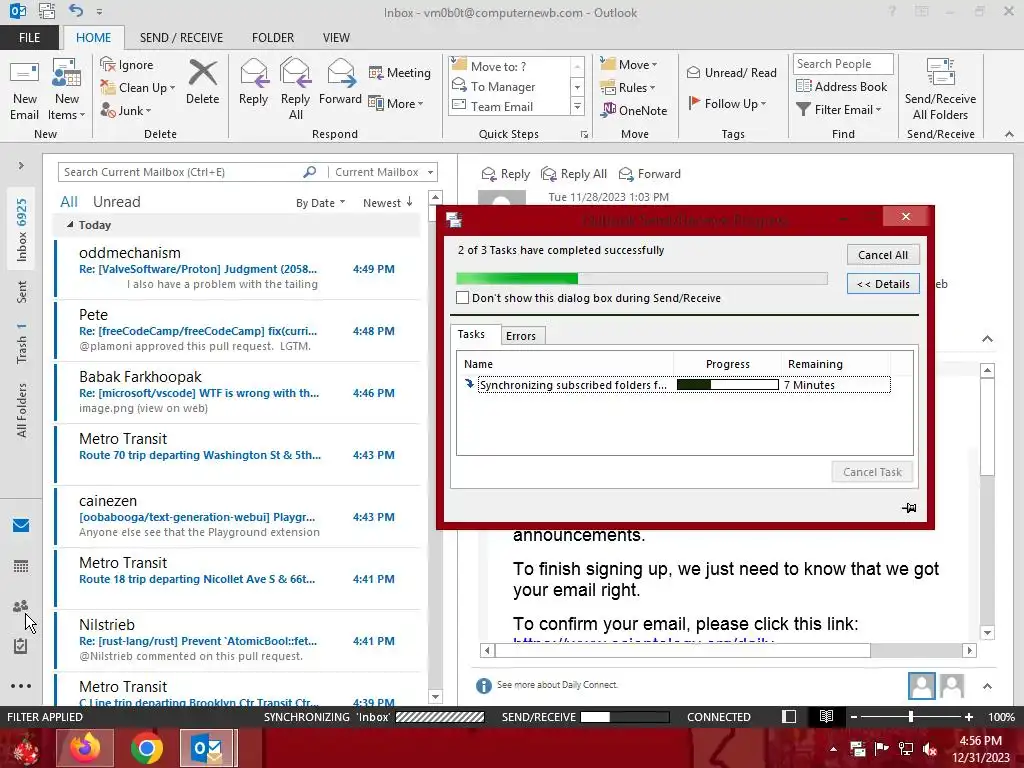This screenshot has height=768, width=1024.
Task: Switch to the FOLDER tab
Action: coord(273,38)
